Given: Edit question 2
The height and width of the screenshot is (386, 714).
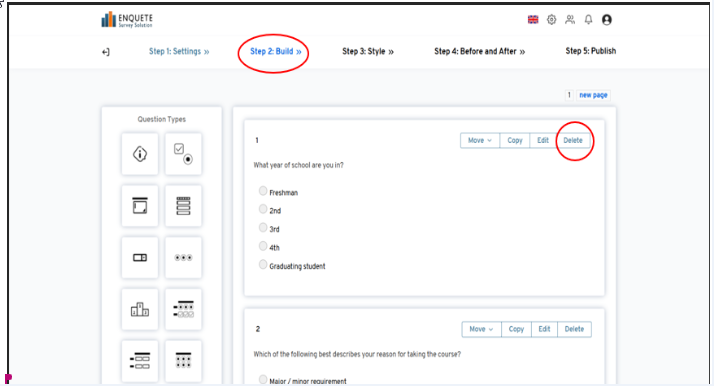Looking at the screenshot, I should coord(544,329).
